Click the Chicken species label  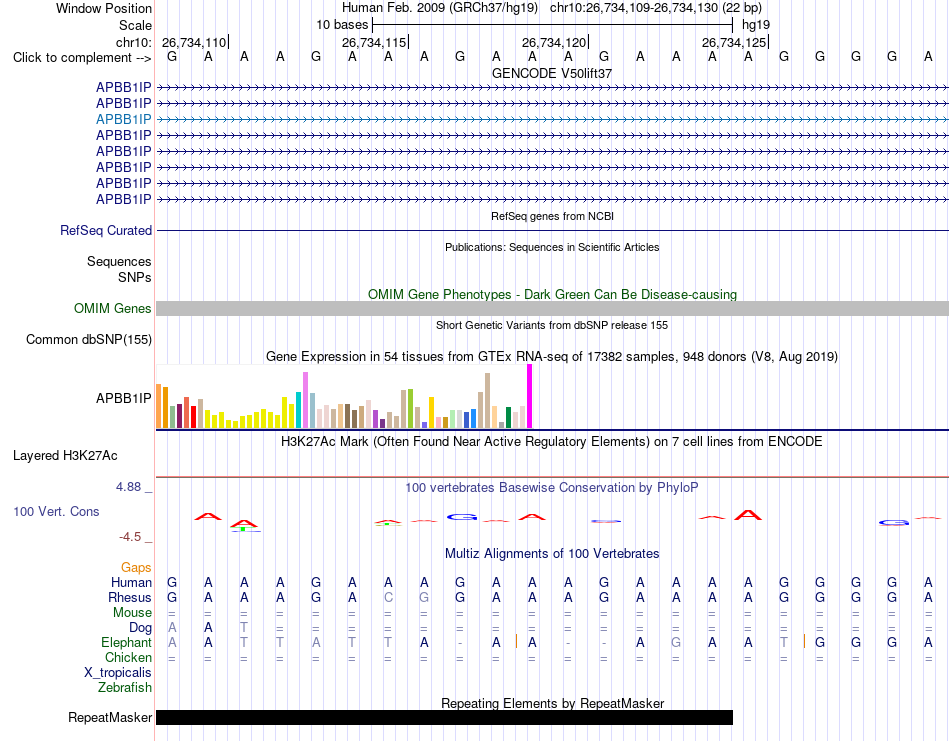(128, 657)
